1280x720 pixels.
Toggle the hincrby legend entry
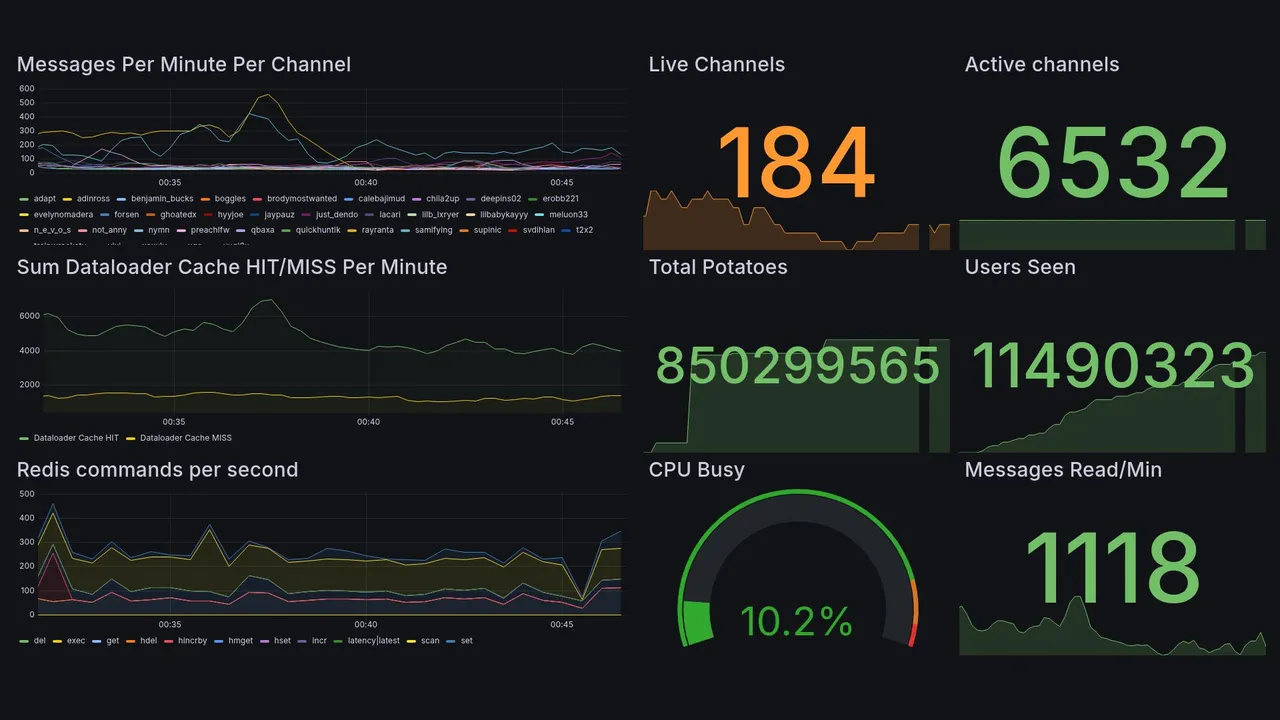[192, 641]
